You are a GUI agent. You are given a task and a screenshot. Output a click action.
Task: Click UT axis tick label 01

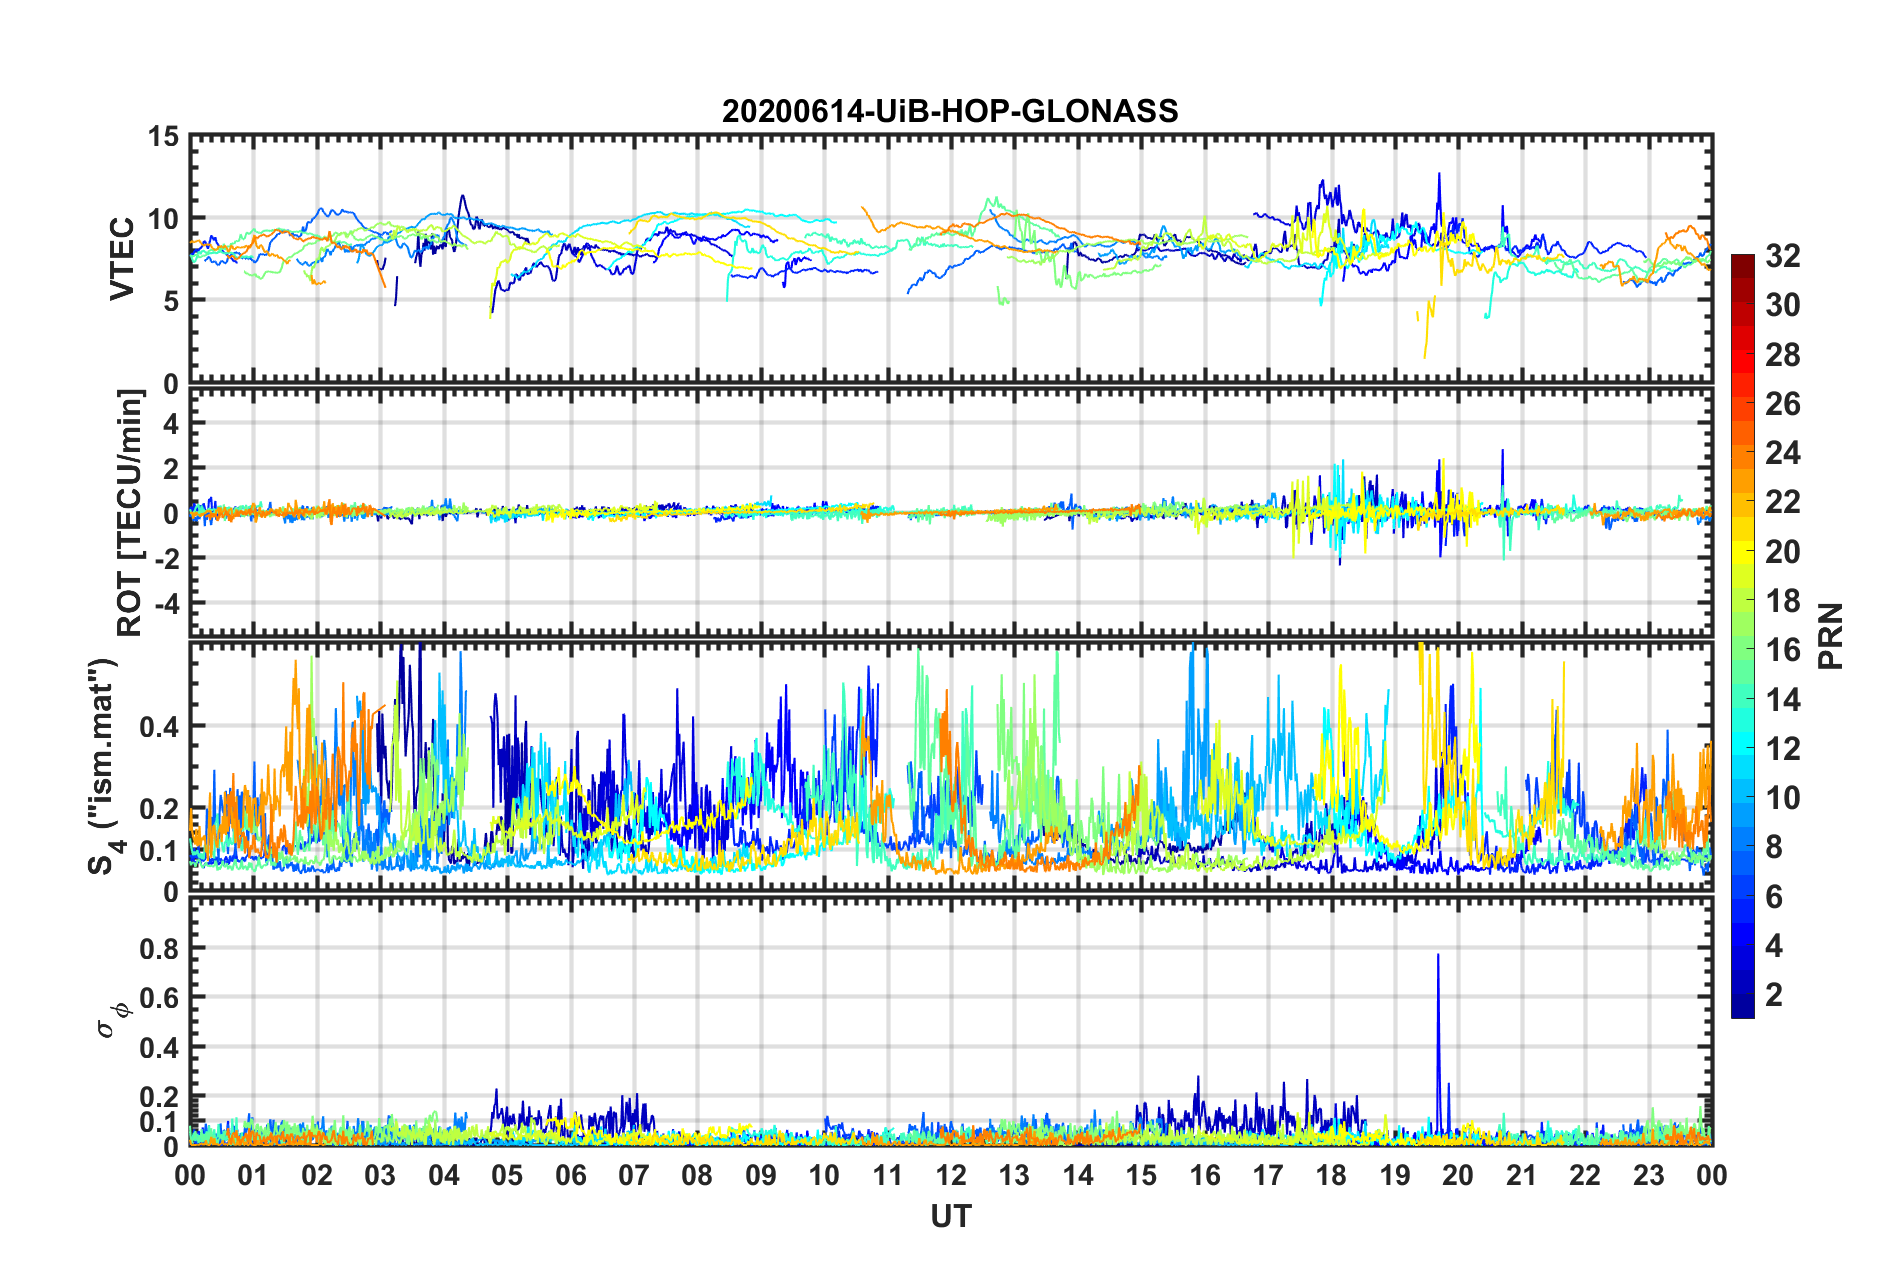(x=253, y=1175)
